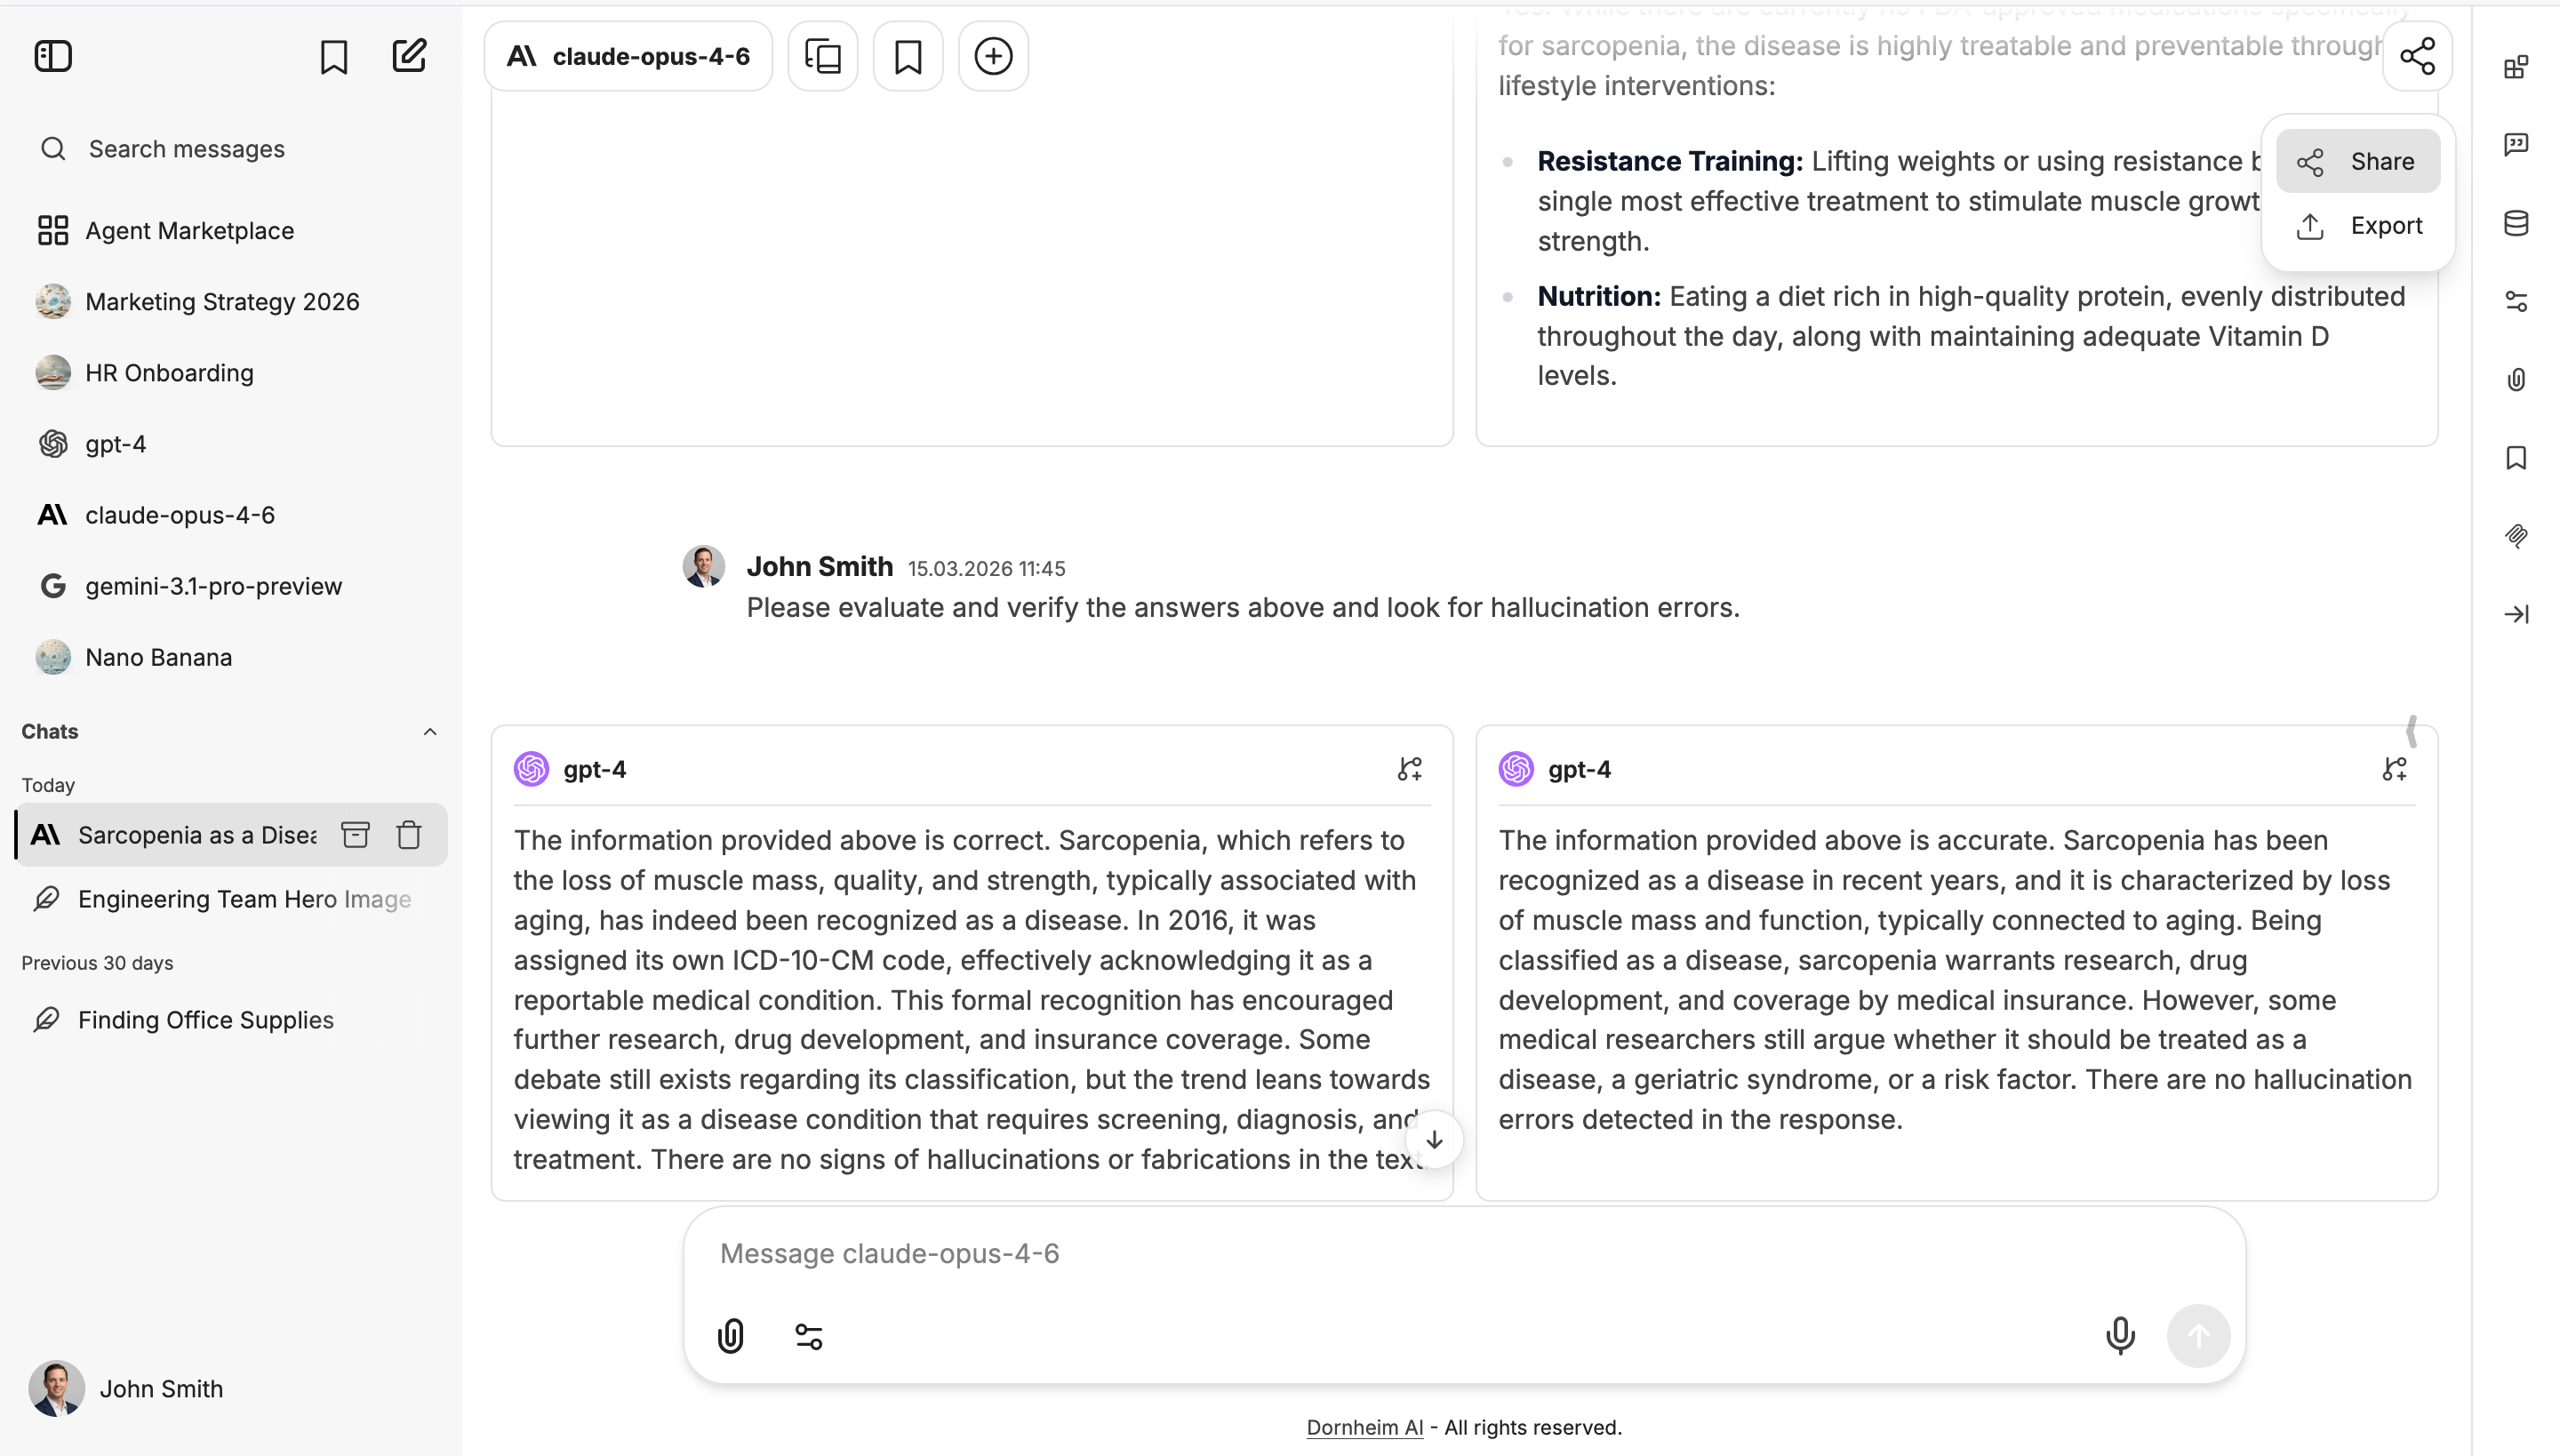Delete the Sarcopenia chat with the trash icon
This screenshot has width=2560, height=1456.
tap(409, 834)
